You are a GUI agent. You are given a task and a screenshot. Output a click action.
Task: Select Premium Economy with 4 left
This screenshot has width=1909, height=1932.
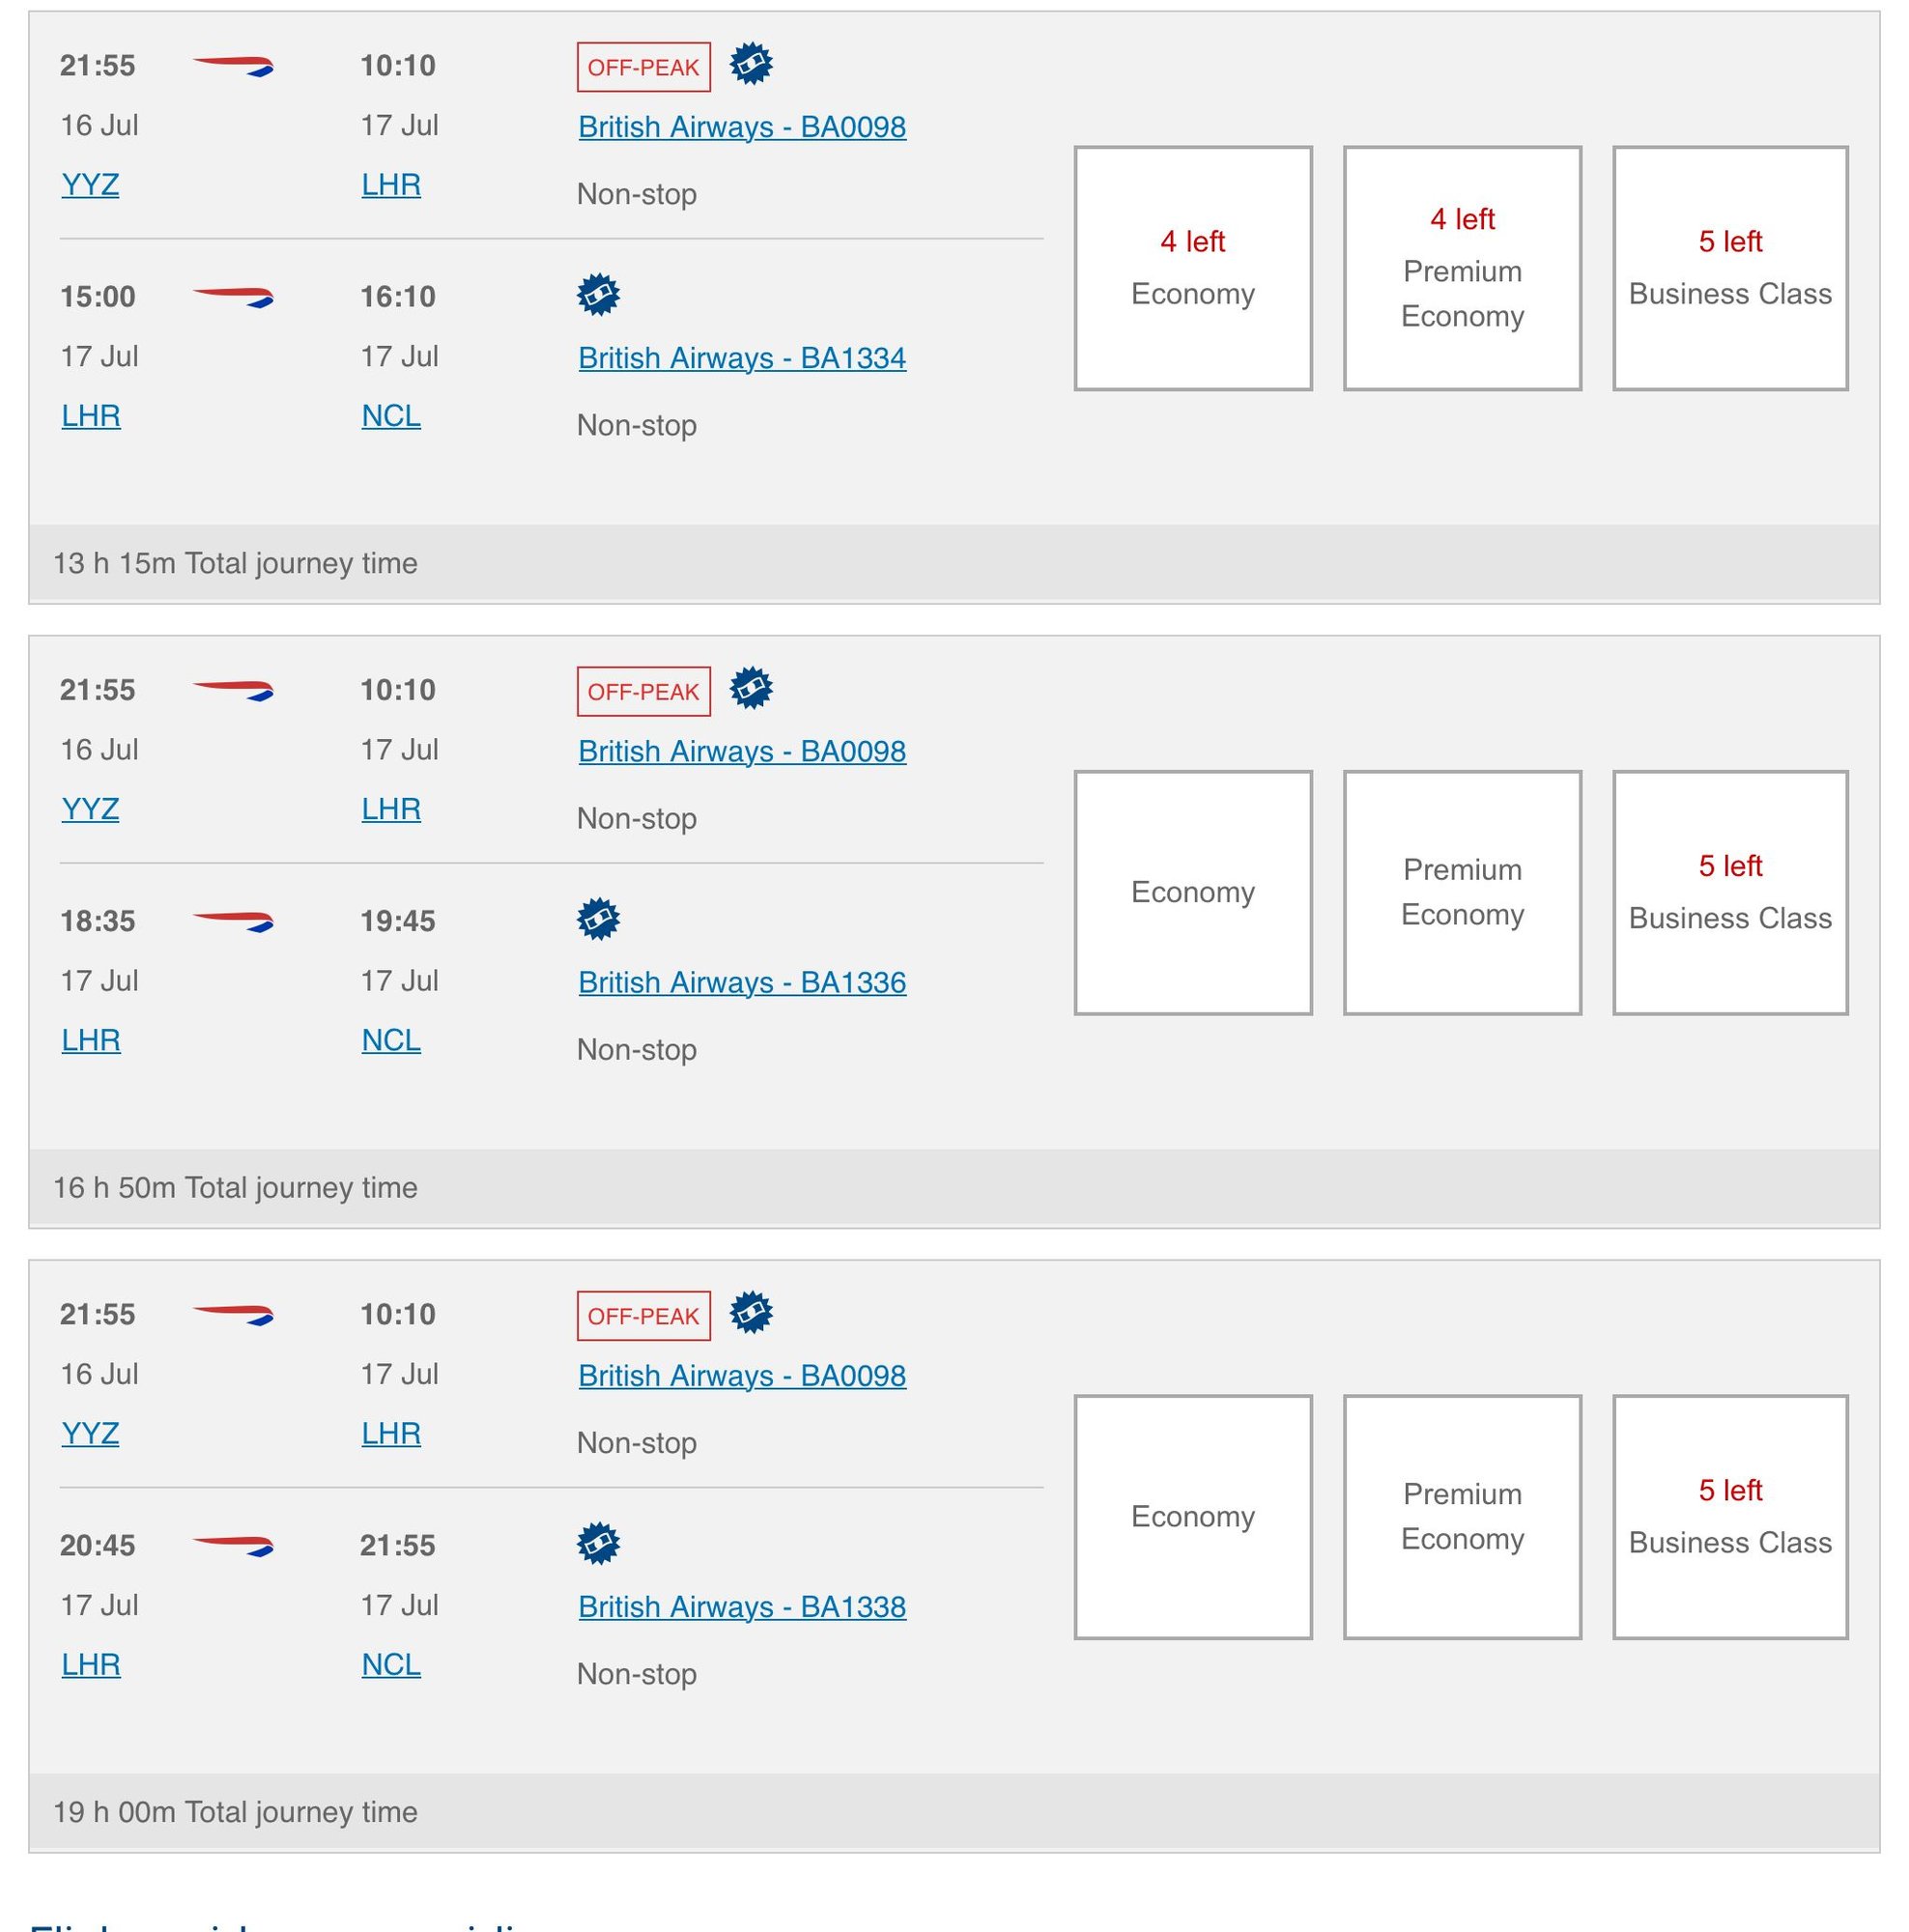click(1461, 268)
